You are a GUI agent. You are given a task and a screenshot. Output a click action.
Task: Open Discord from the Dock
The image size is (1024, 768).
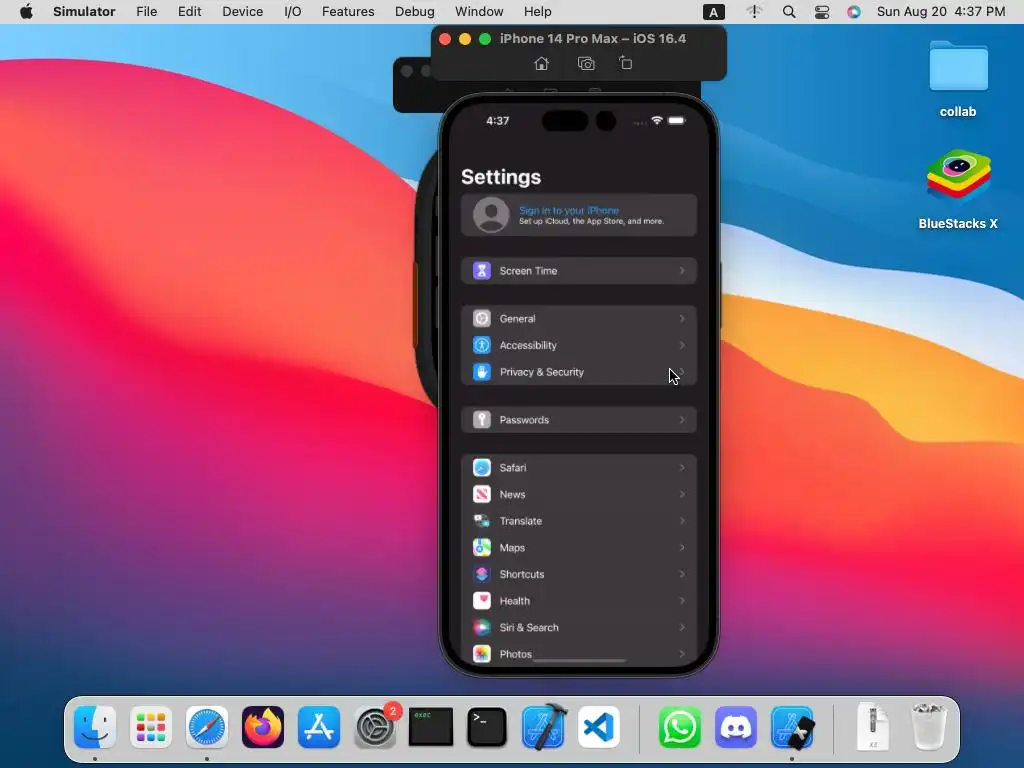pyautogui.click(x=736, y=727)
